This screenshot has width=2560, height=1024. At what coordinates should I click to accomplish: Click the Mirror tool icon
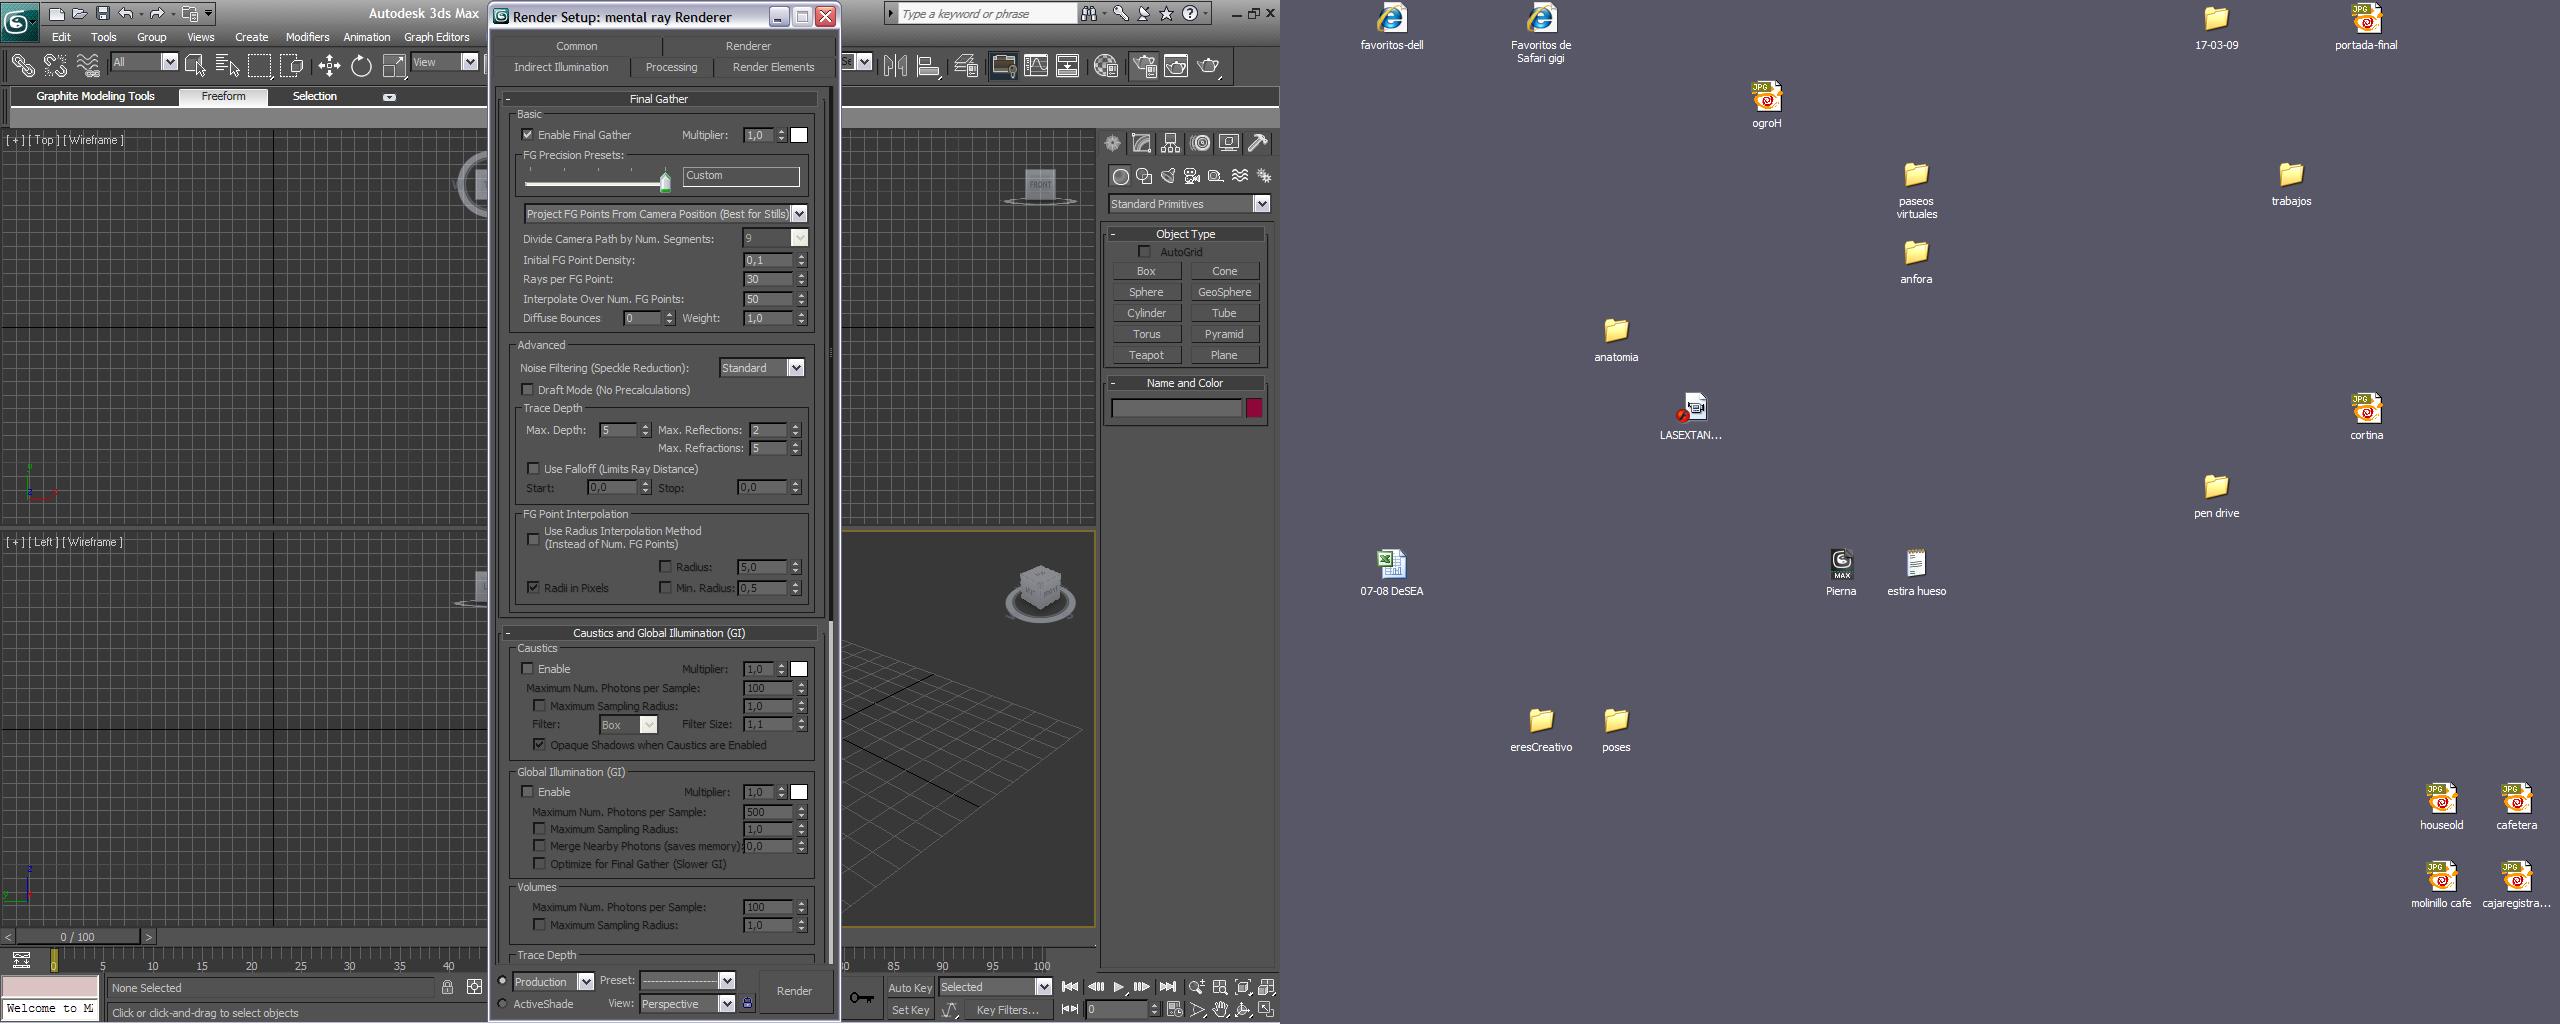(x=896, y=66)
